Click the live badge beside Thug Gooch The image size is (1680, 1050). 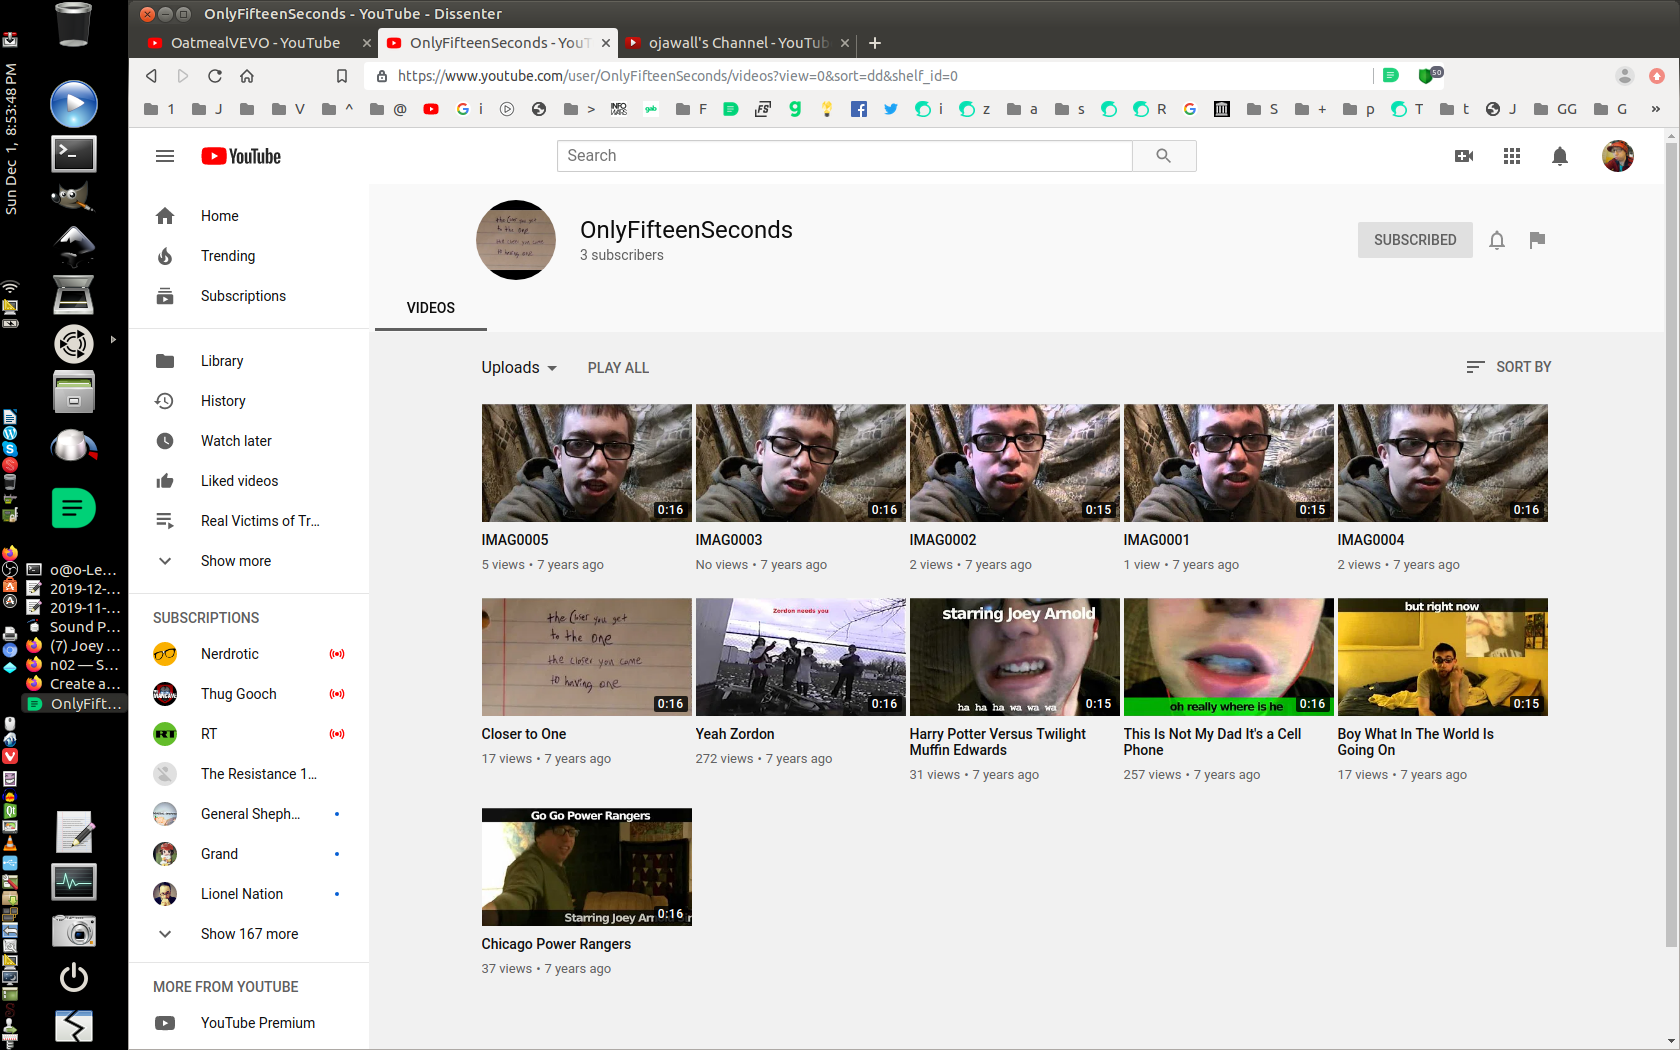(x=337, y=693)
